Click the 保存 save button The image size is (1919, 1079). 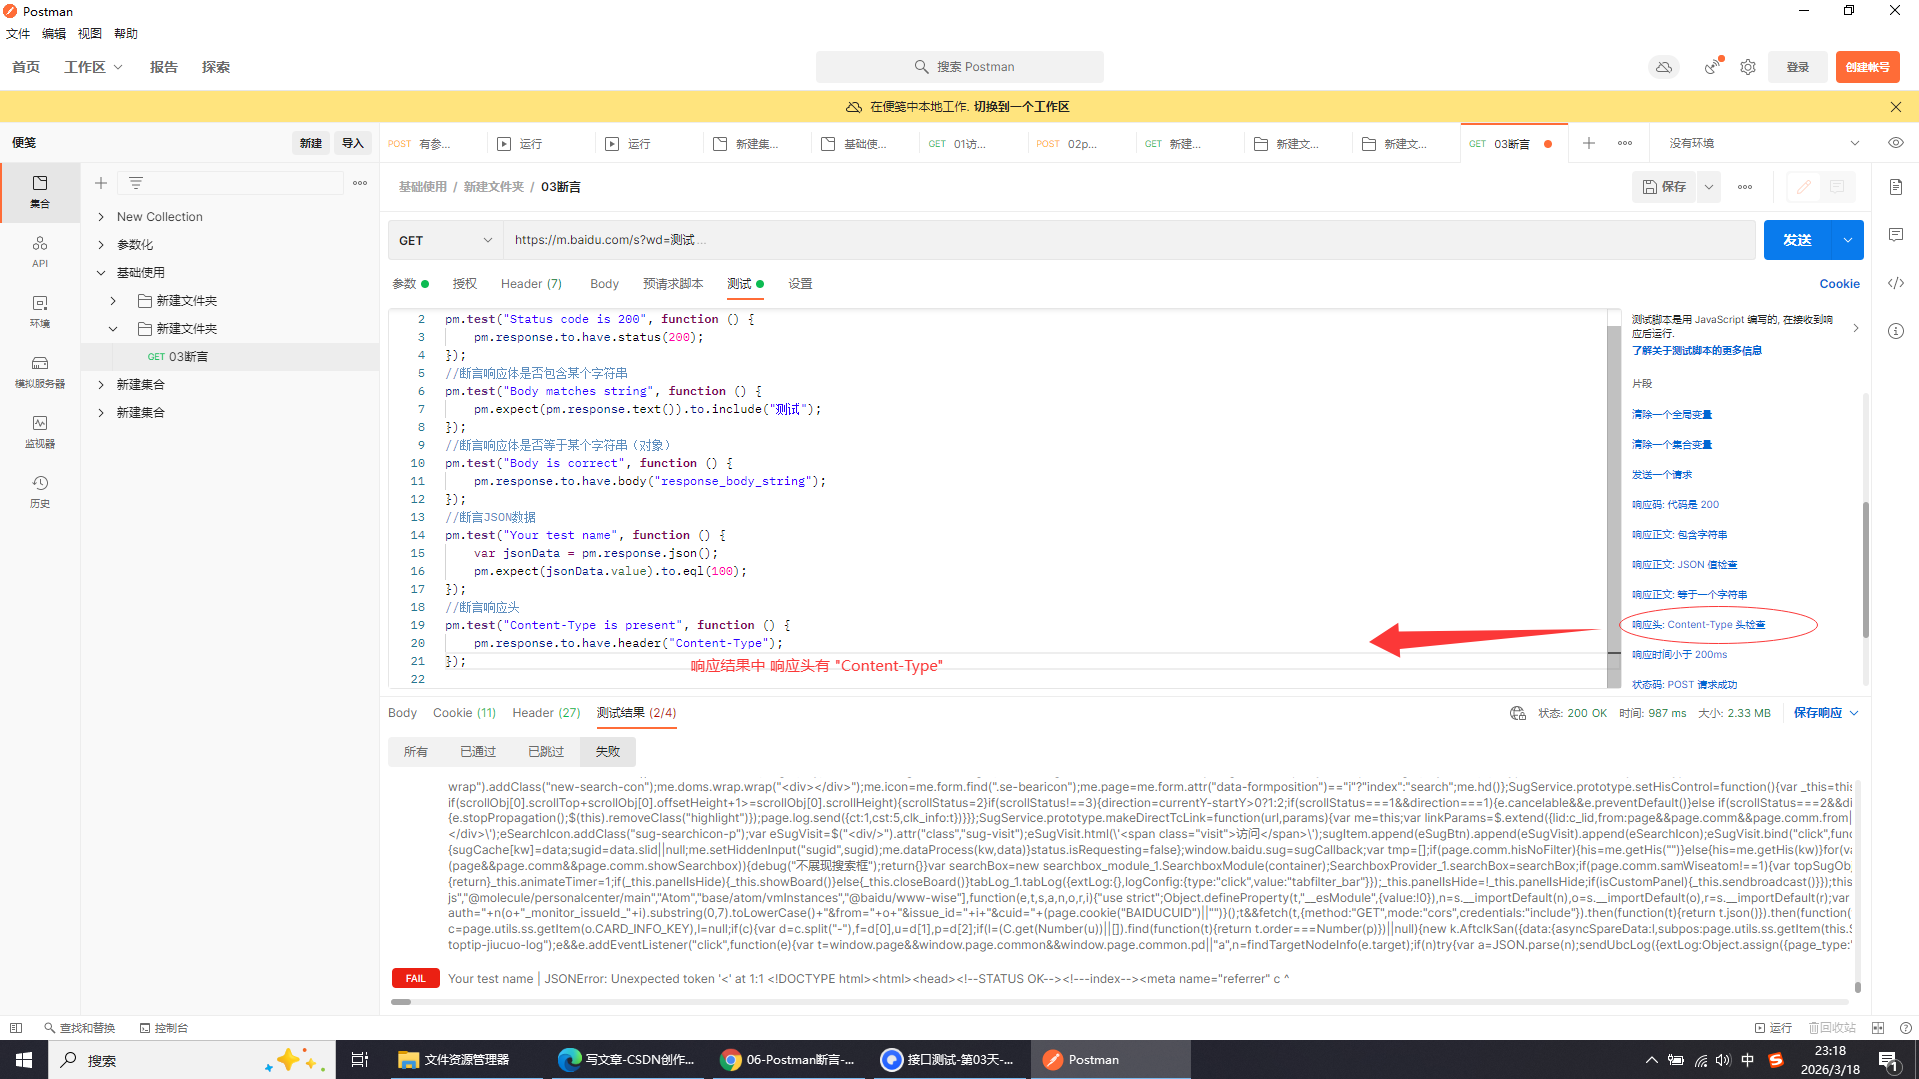coord(1664,187)
